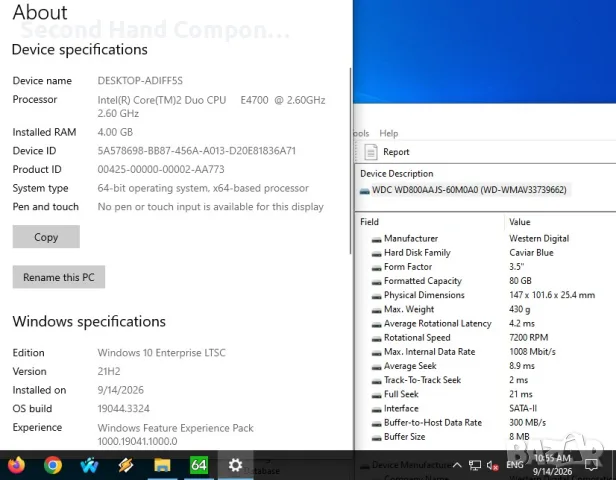Image resolution: width=616 pixels, height=480 pixels.
Task: Click the '430 g' weight value
Action: click(x=519, y=309)
